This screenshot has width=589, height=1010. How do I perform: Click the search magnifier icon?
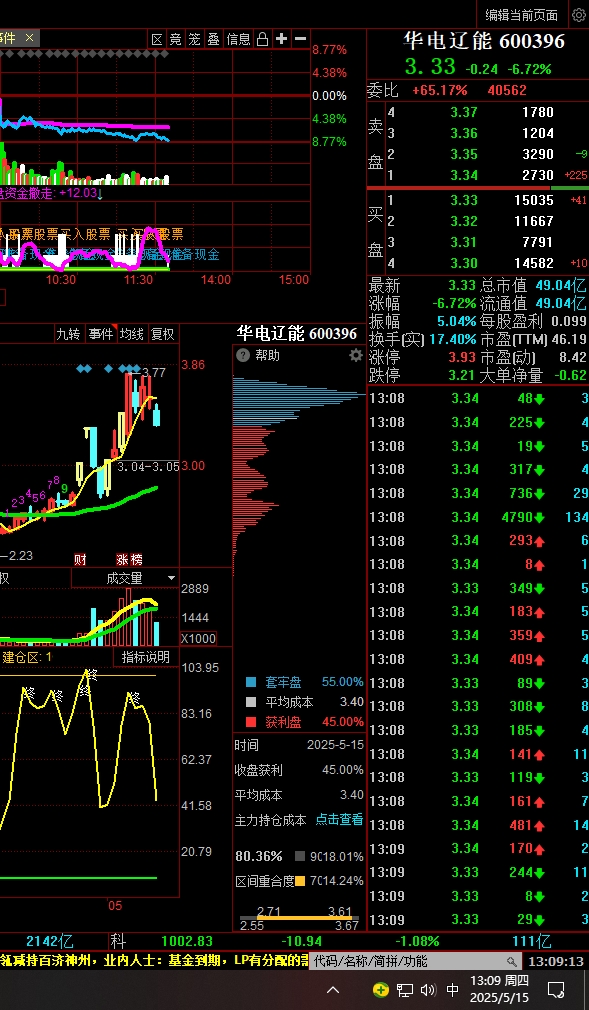512,962
